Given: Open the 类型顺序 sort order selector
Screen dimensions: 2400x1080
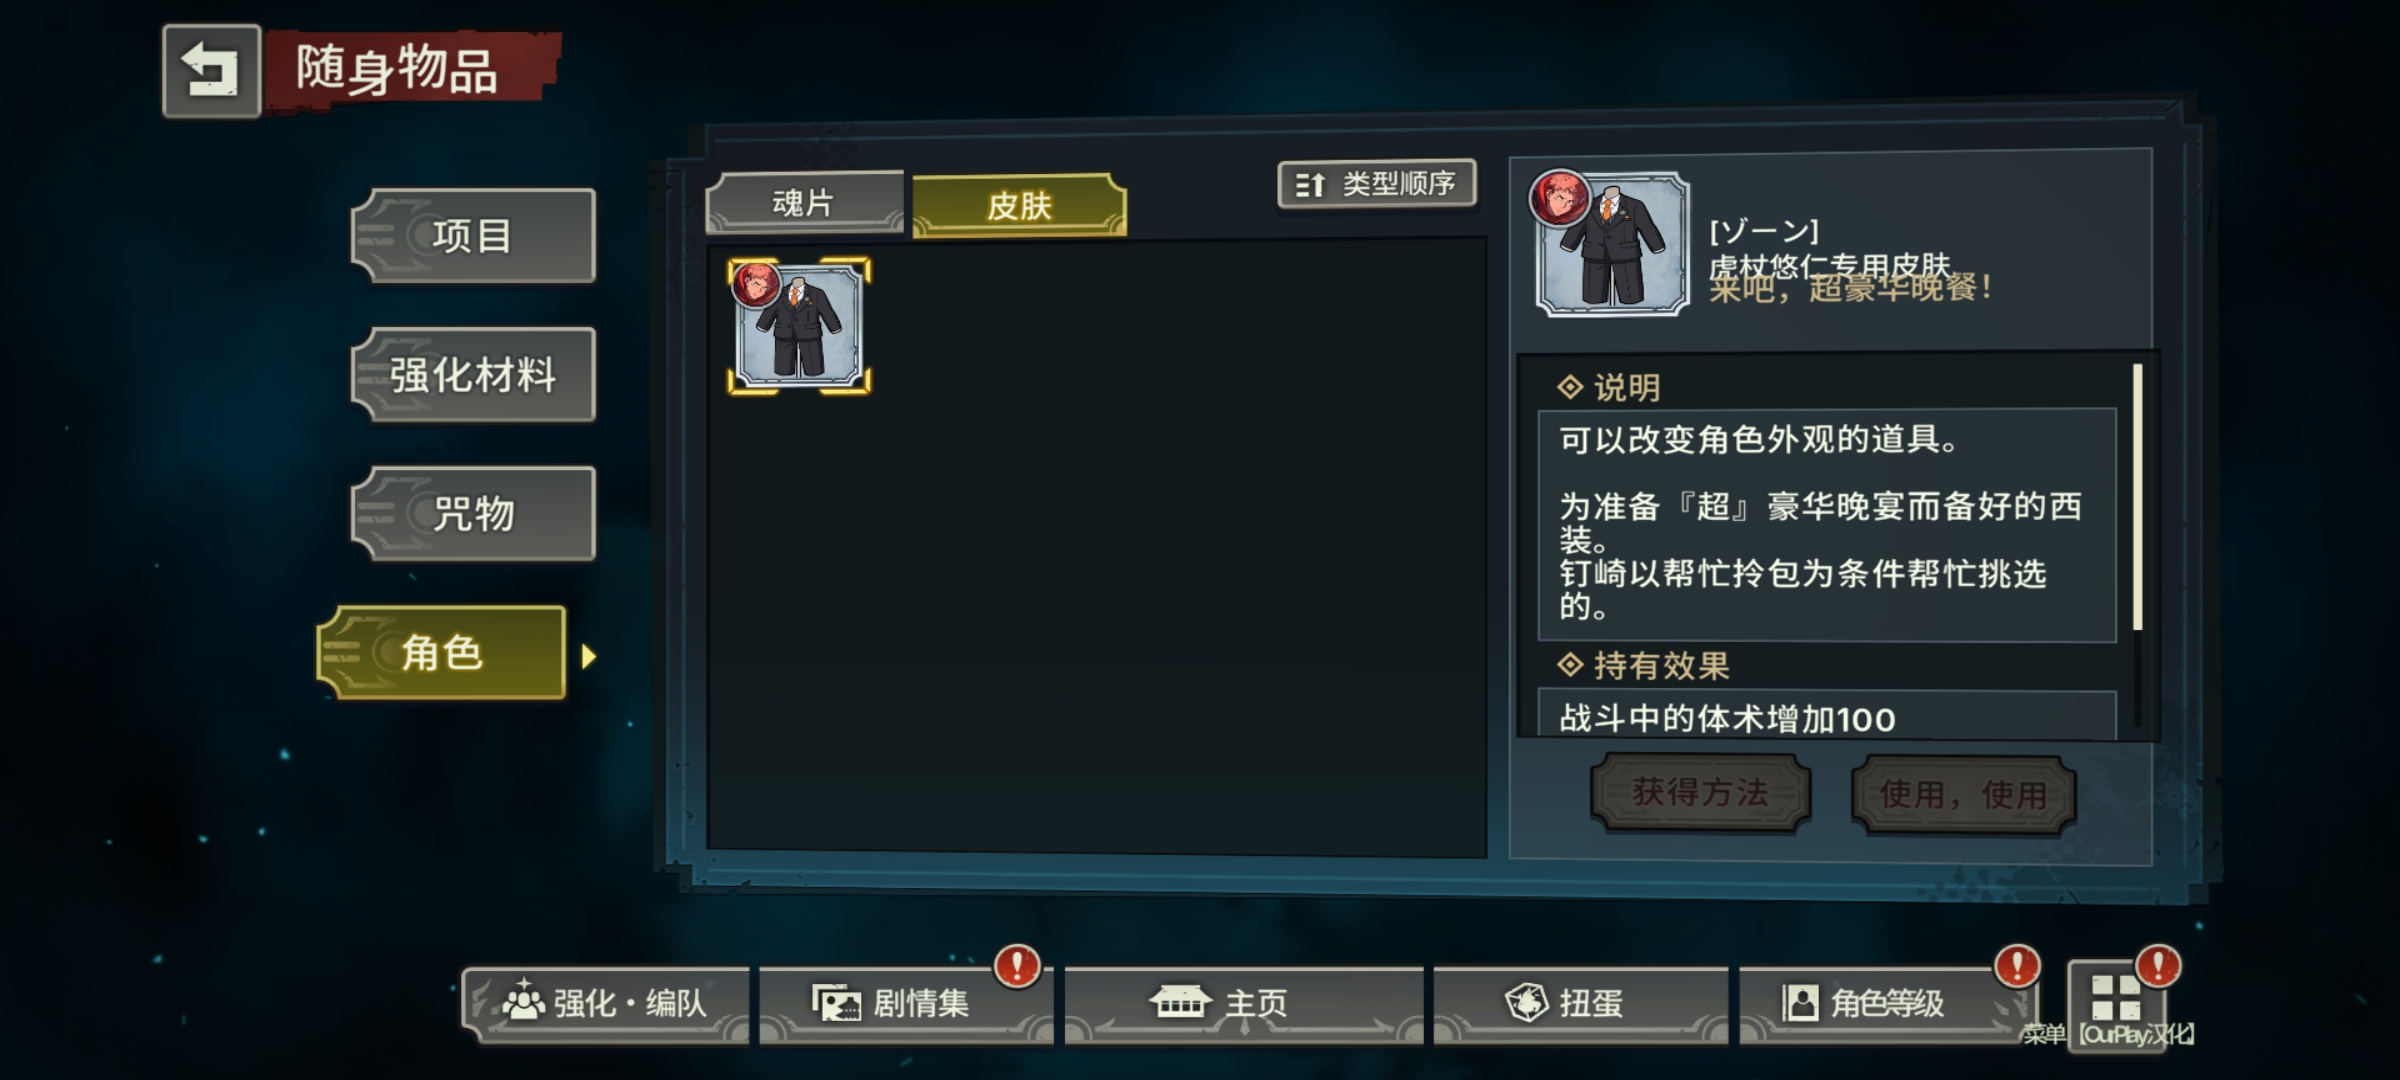Looking at the screenshot, I should [1377, 184].
